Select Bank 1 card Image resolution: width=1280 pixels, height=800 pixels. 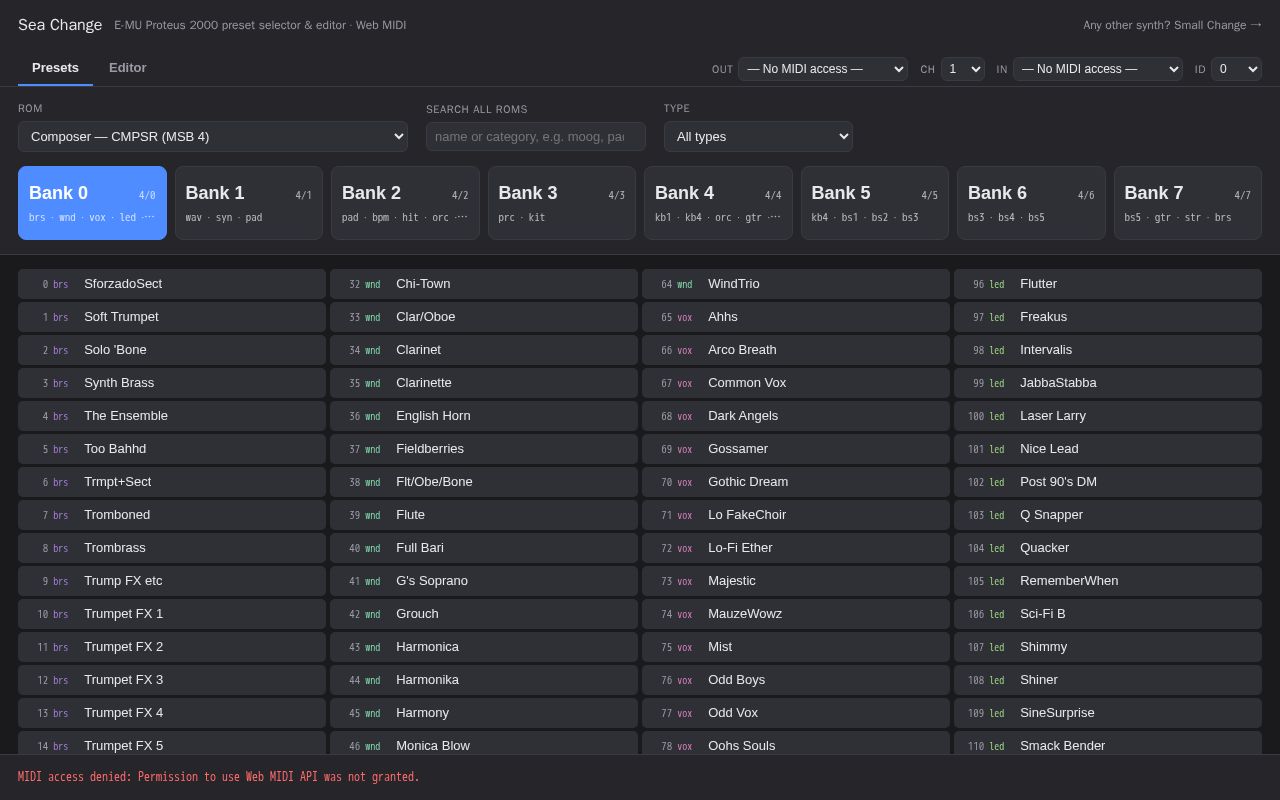coord(249,203)
